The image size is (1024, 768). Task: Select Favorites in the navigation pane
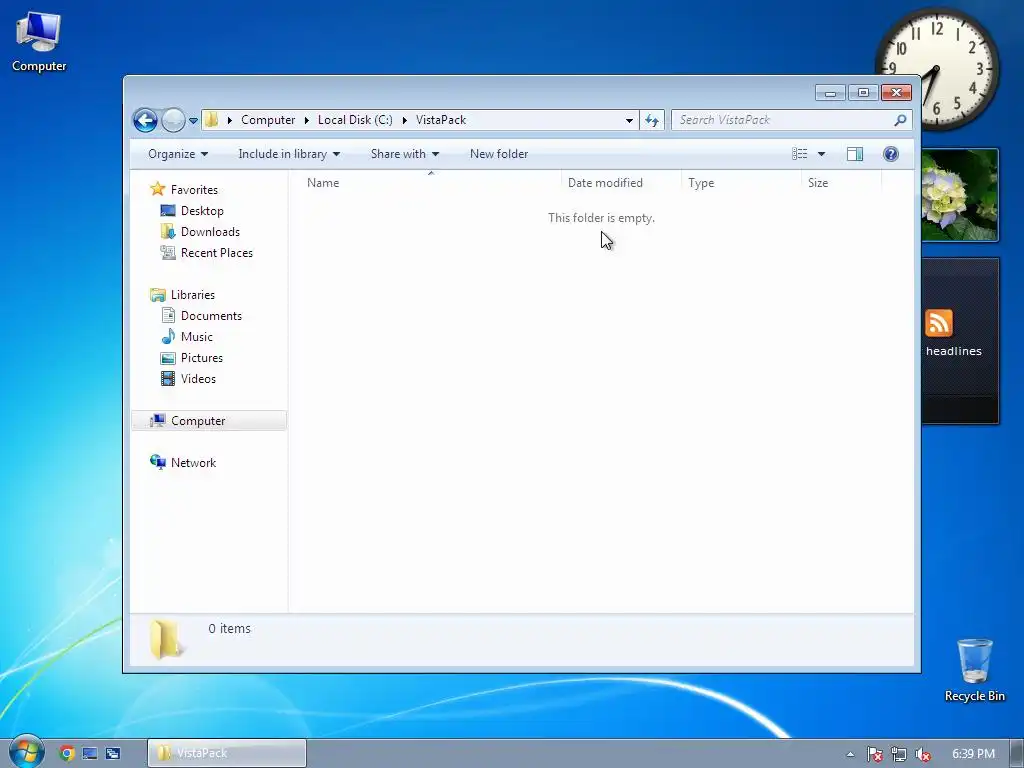pyautogui.click(x=194, y=190)
